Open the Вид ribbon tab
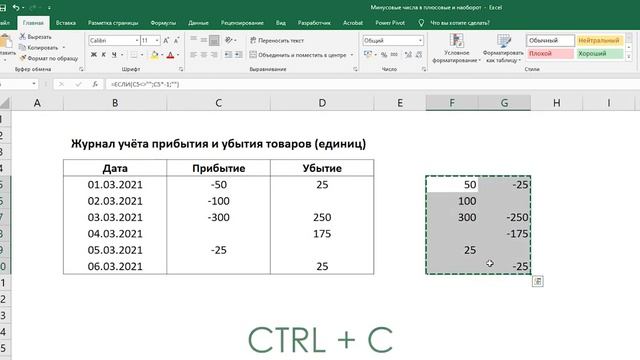The height and width of the screenshot is (360, 640). [x=281, y=23]
